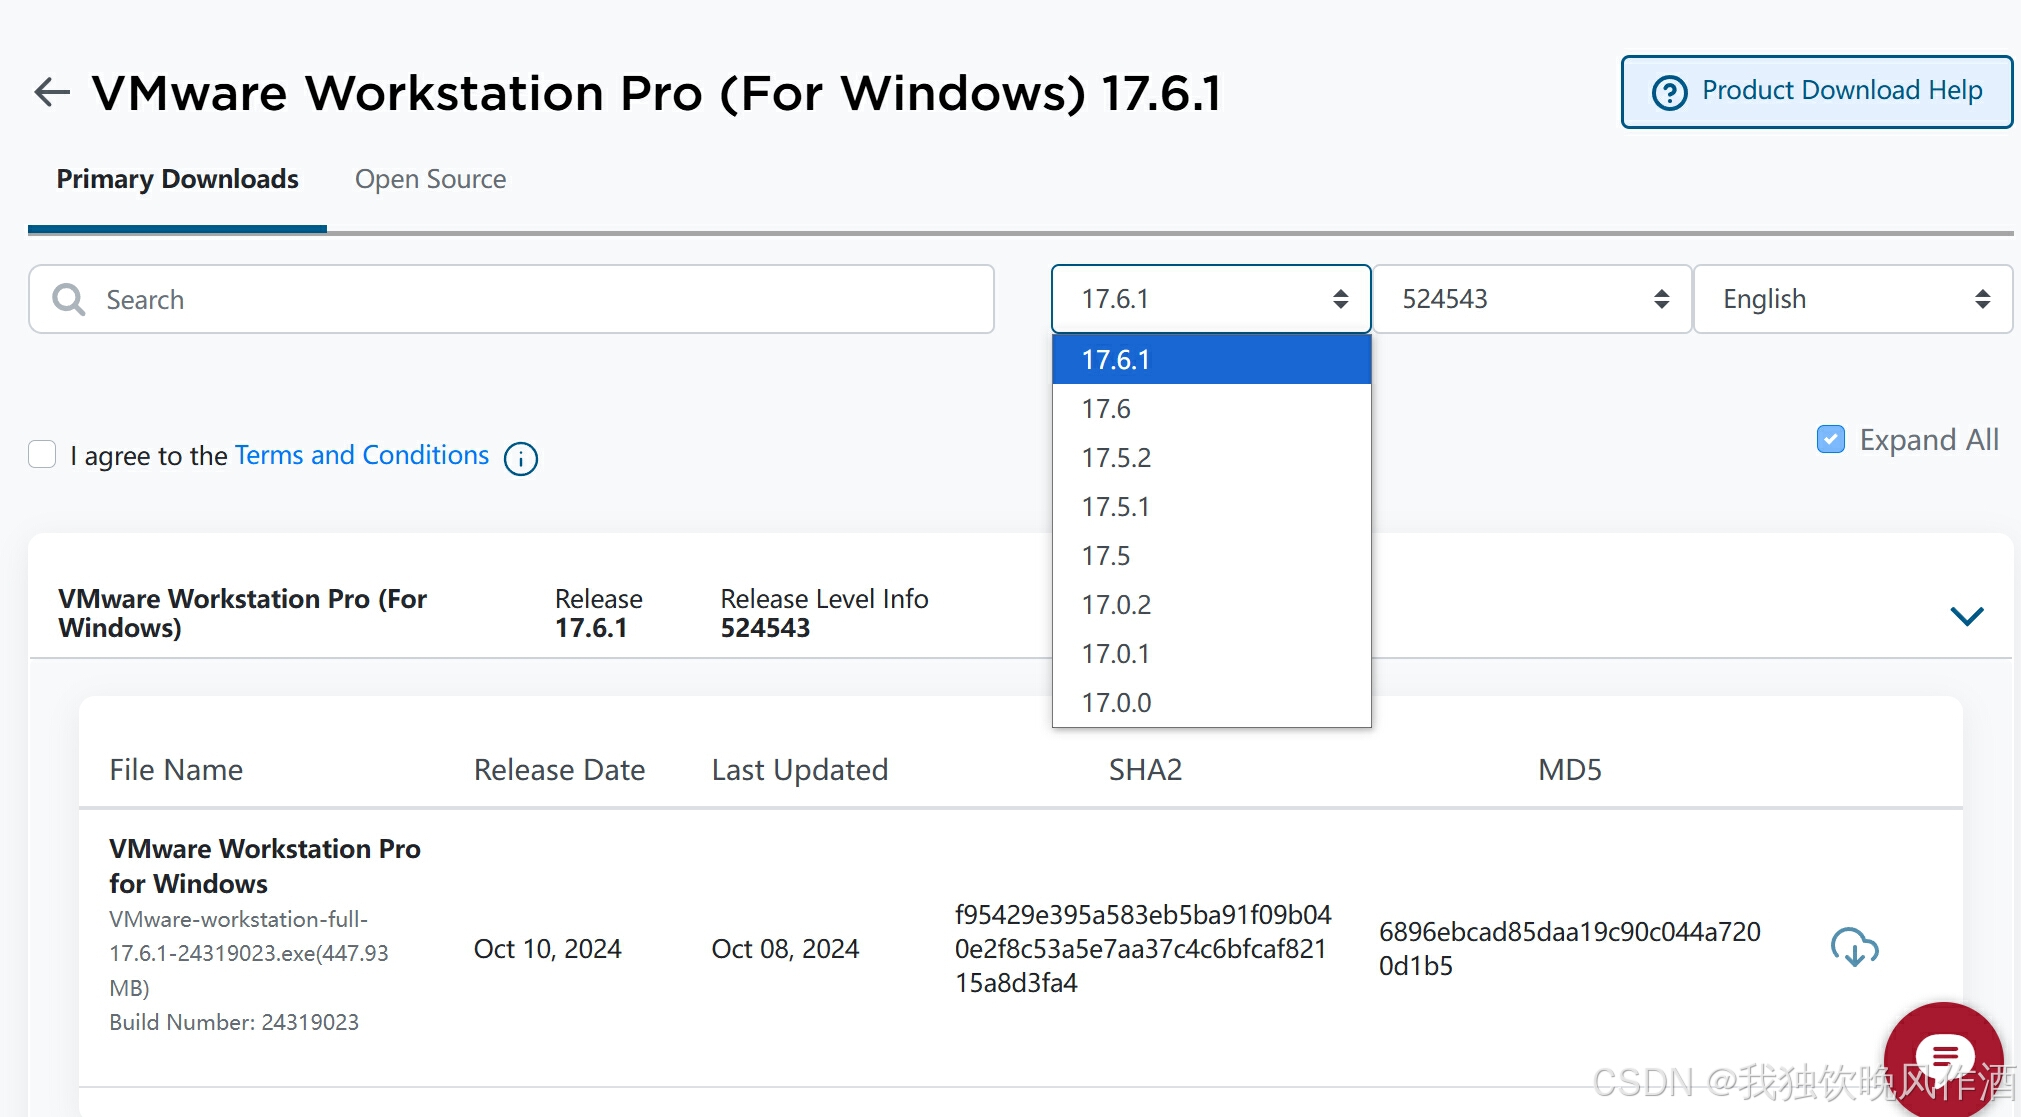Open the Terms and Conditions link
The width and height of the screenshot is (2021, 1117).
point(361,455)
